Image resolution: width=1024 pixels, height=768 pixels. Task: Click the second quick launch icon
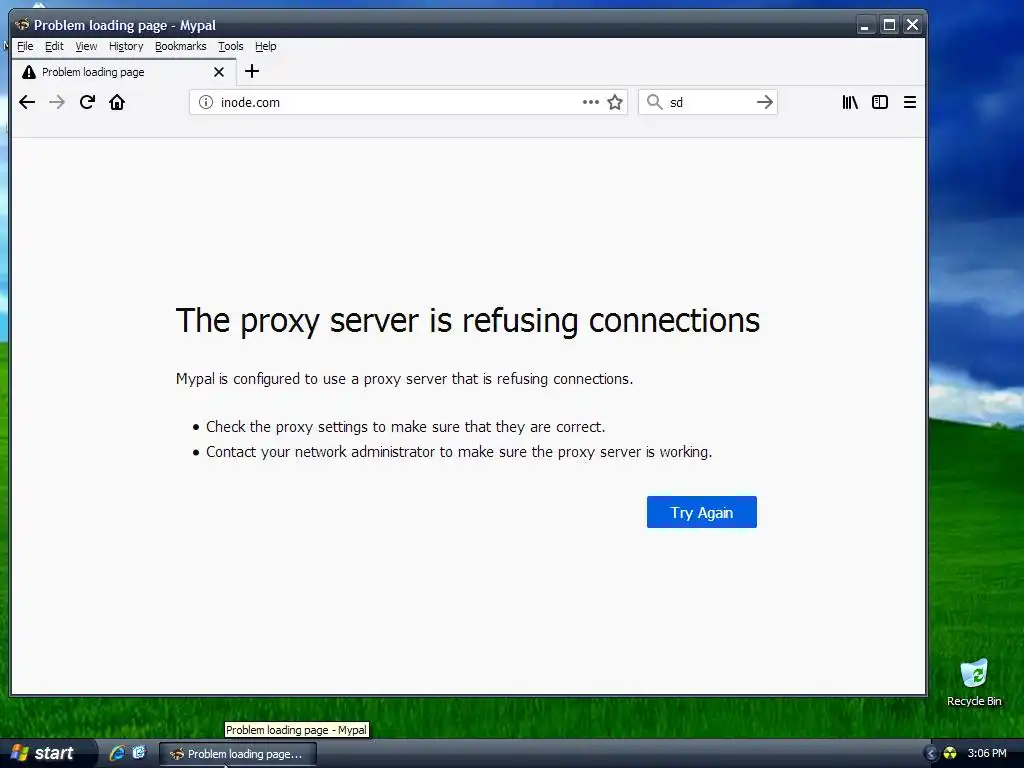point(139,753)
